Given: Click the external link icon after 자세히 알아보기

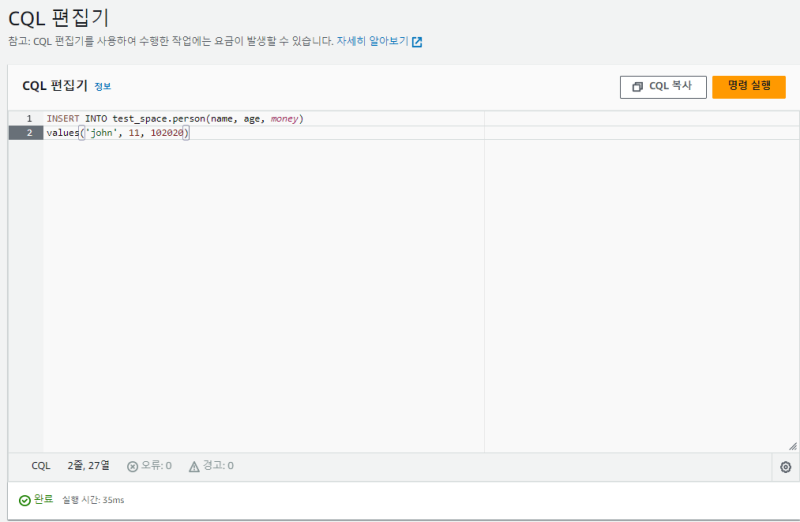Looking at the screenshot, I should (x=417, y=42).
